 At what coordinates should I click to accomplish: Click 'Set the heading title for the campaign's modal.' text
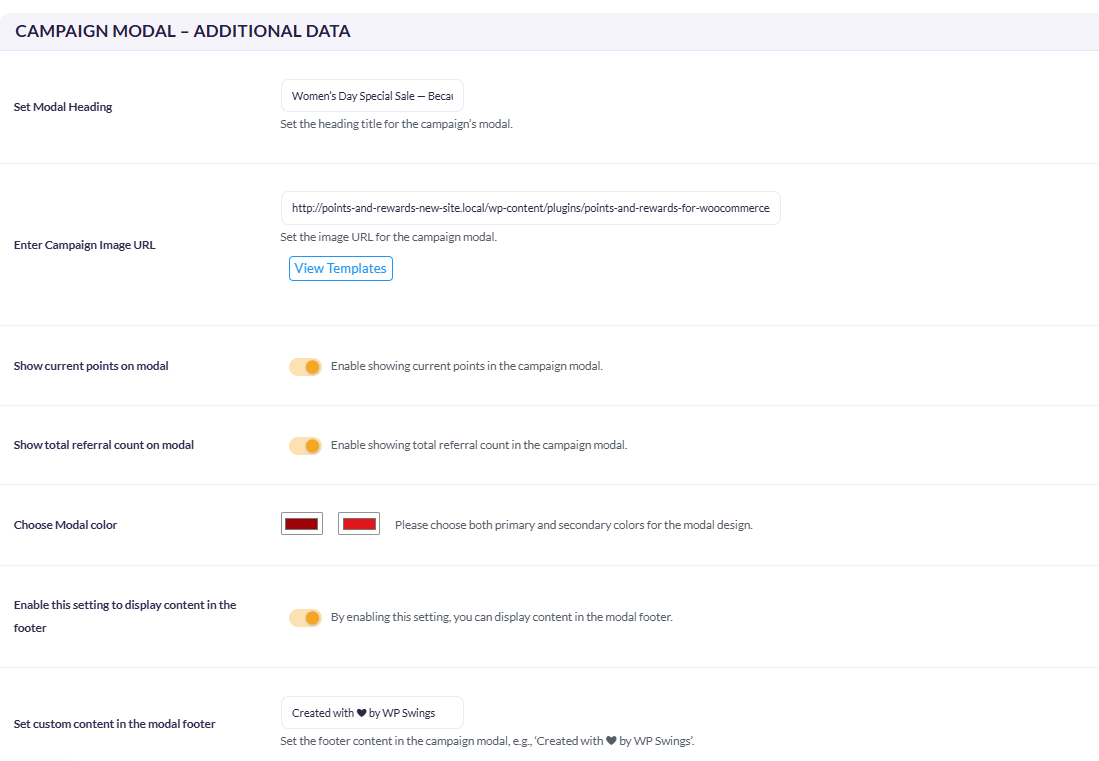pyautogui.click(x=397, y=124)
